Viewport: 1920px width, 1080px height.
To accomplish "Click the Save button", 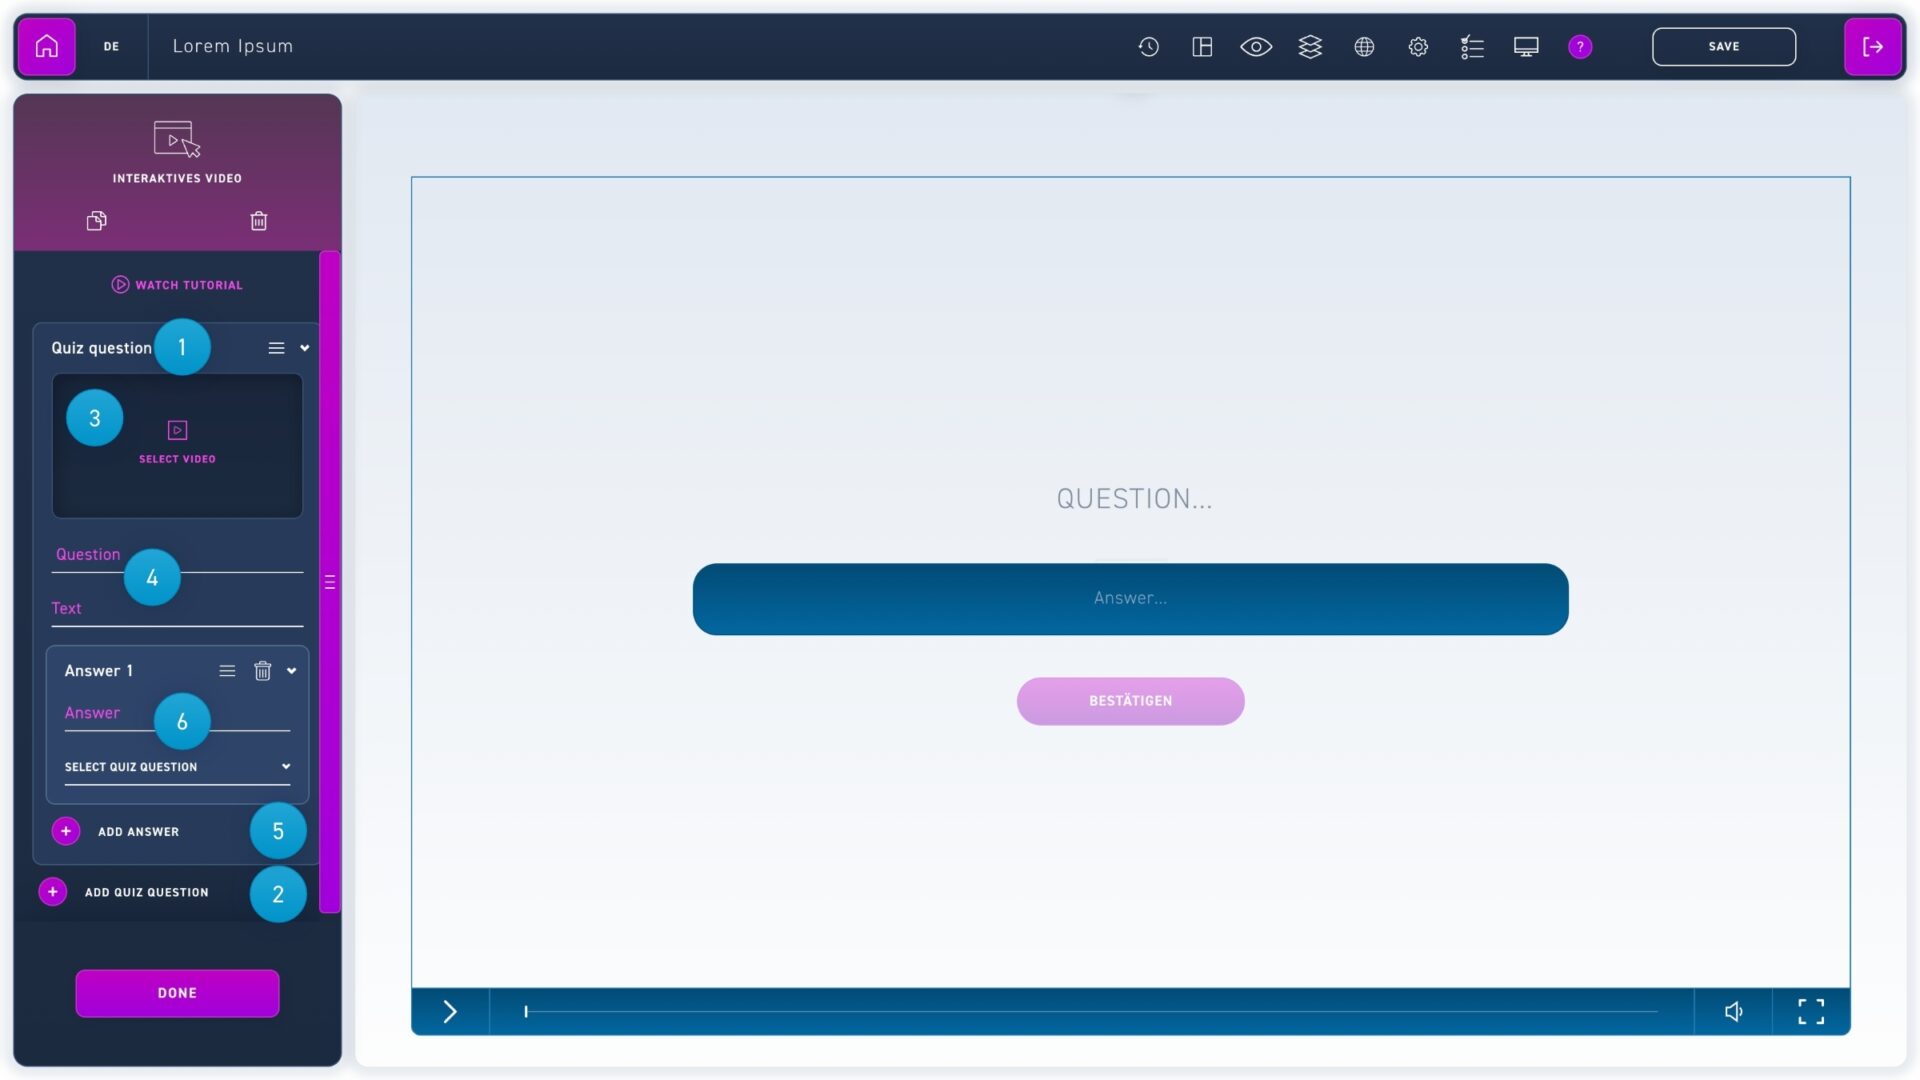I will 1723,46.
